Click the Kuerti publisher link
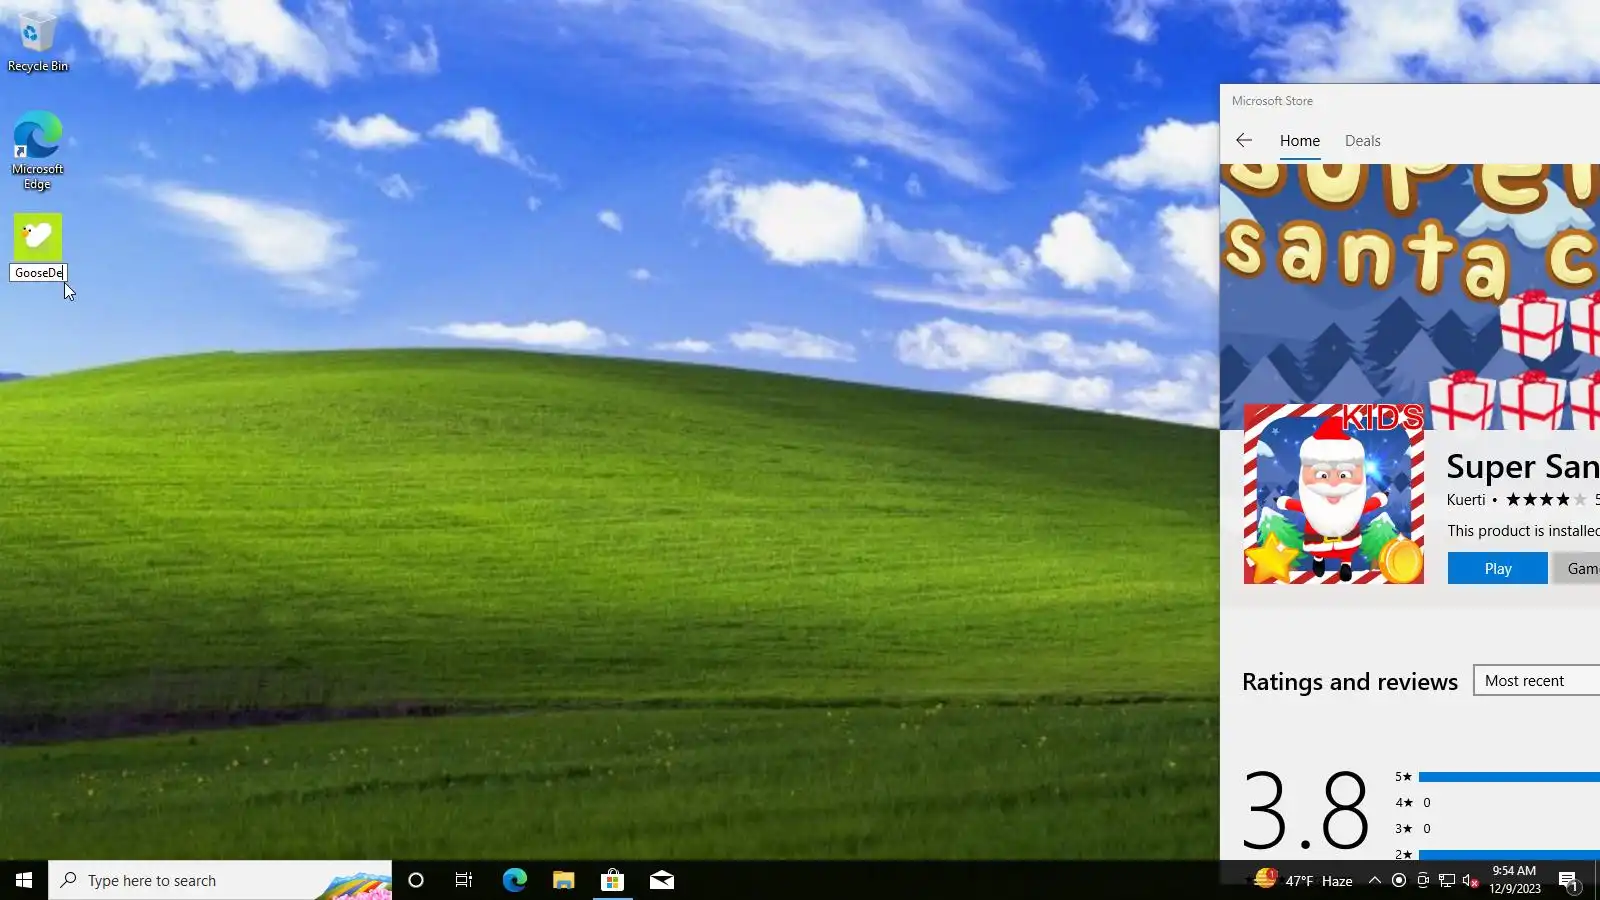Viewport: 1600px width, 900px height. coord(1466,500)
